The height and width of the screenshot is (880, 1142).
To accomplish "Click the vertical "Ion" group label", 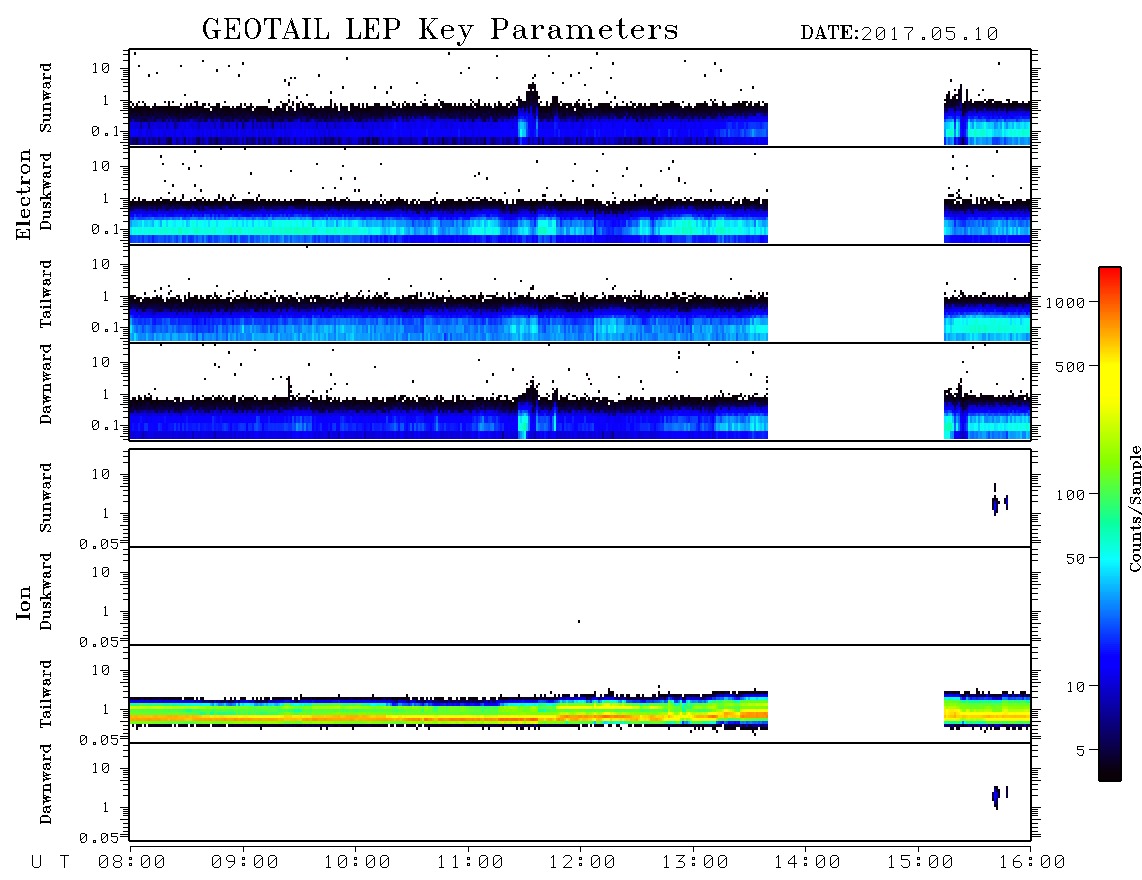I will (23, 602).
